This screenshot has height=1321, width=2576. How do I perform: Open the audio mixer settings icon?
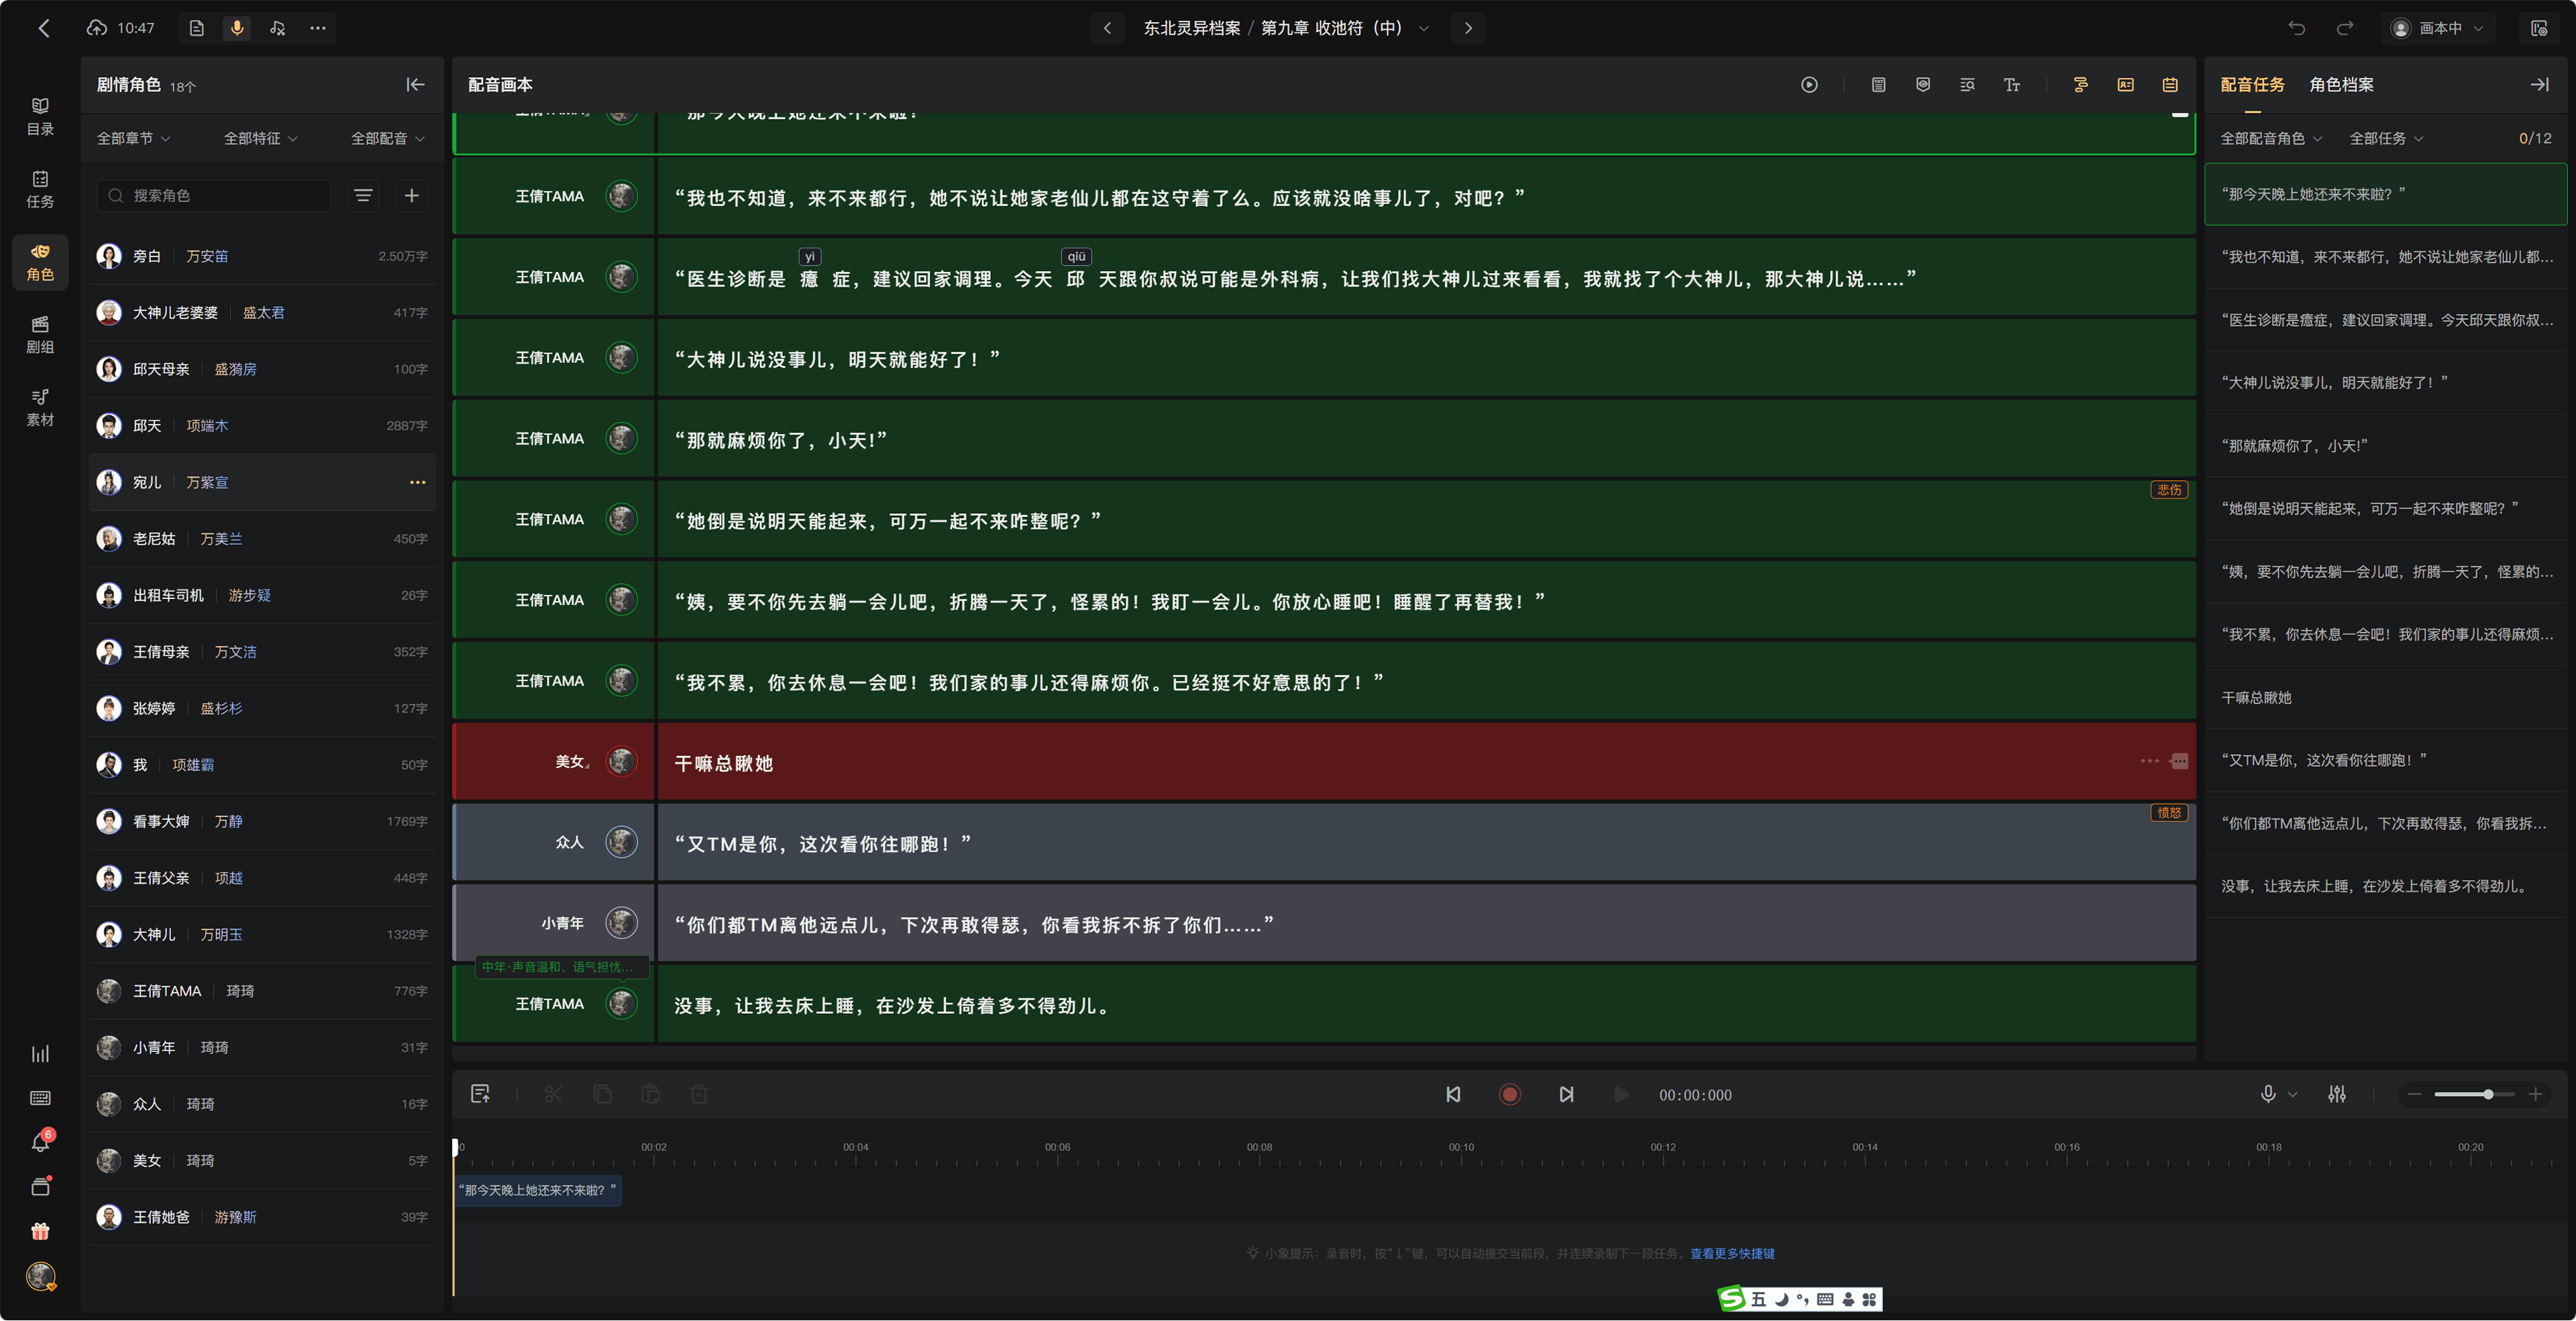click(x=2336, y=1095)
